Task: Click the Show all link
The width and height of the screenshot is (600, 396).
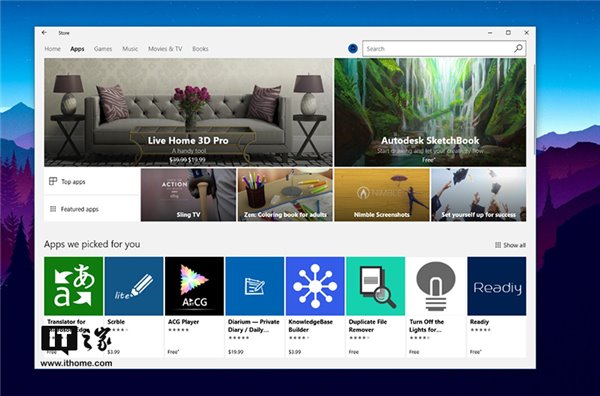Action: [510, 245]
